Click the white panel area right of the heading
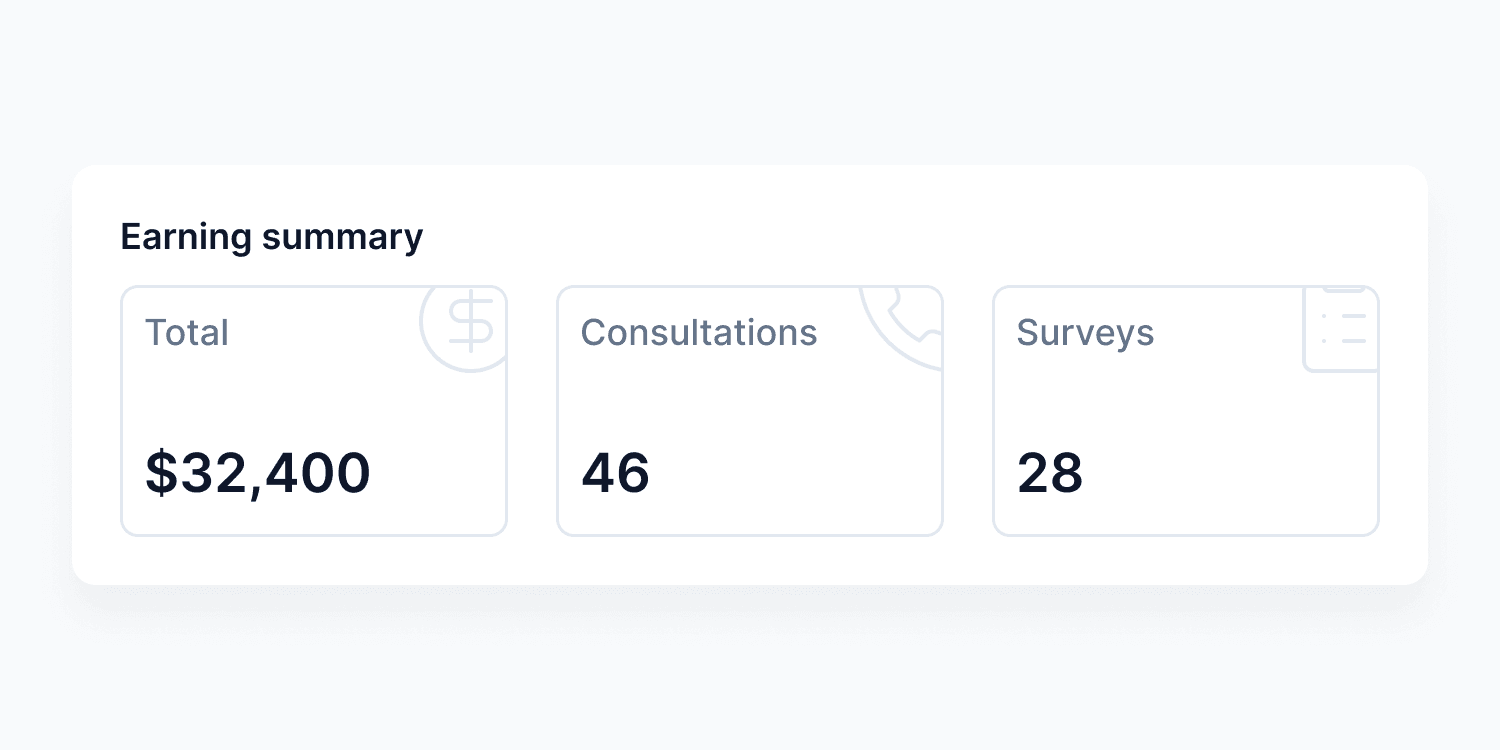This screenshot has width=1500, height=750. coord(900,235)
